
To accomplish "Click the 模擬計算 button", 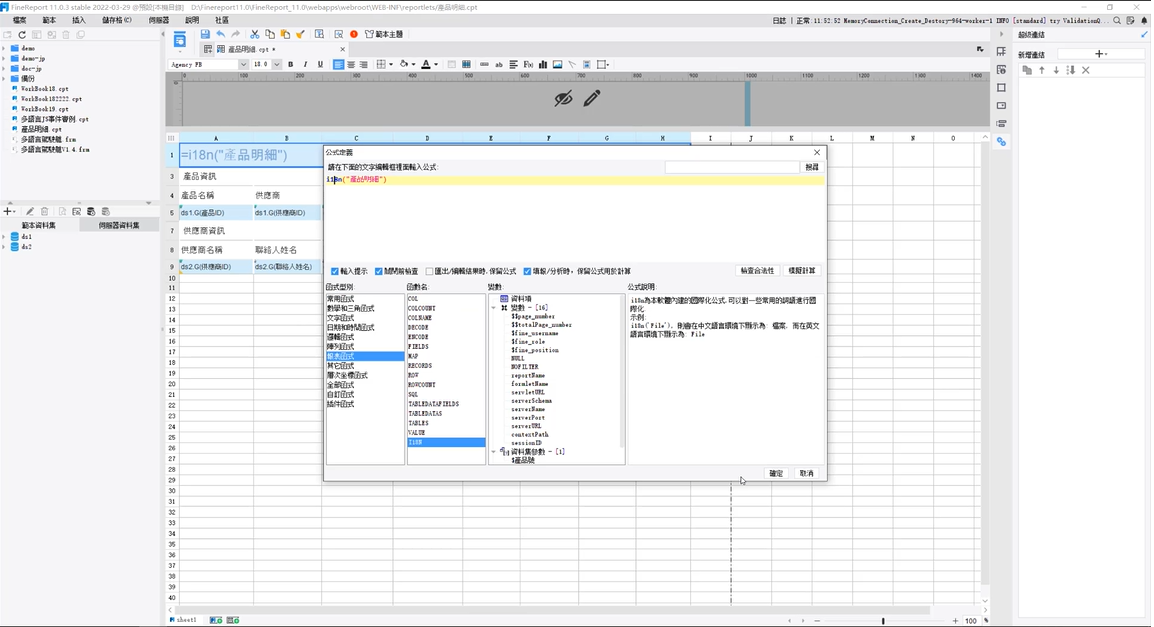I will click(x=801, y=271).
